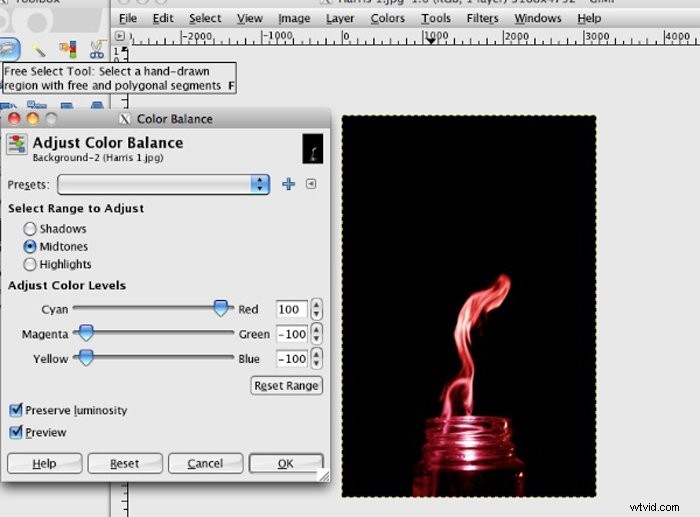Image resolution: width=700 pixels, height=517 pixels.
Task: Click the Color Balance tool icon in dialog header
Action: coord(17,146)
